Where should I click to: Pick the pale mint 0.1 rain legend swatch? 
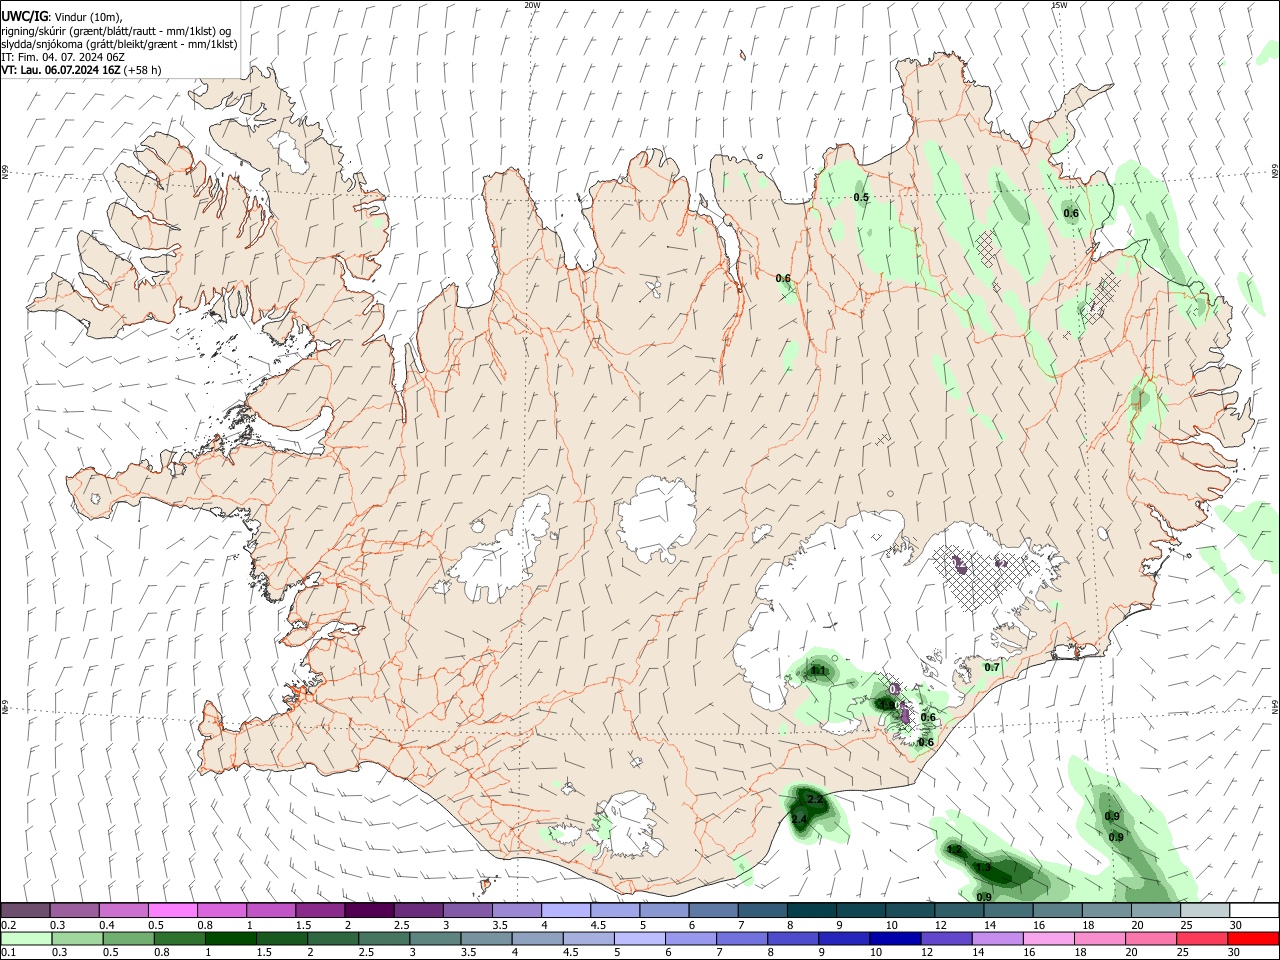[26, 939]
